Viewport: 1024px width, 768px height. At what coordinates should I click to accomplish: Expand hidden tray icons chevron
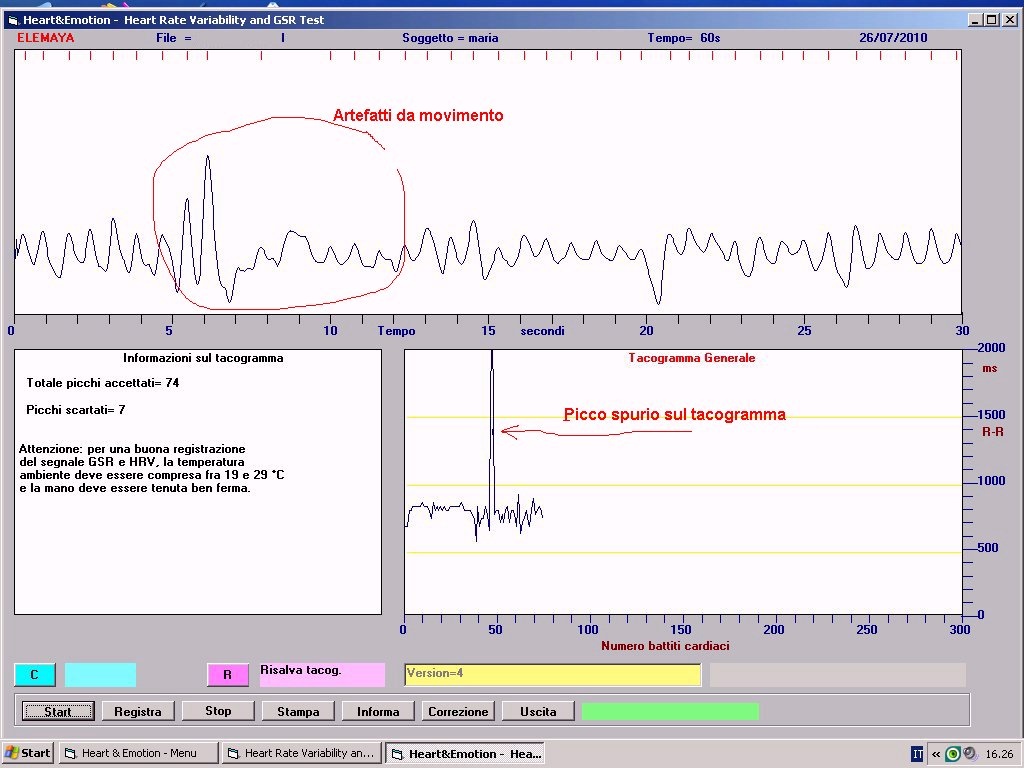(x=936, y=754)
